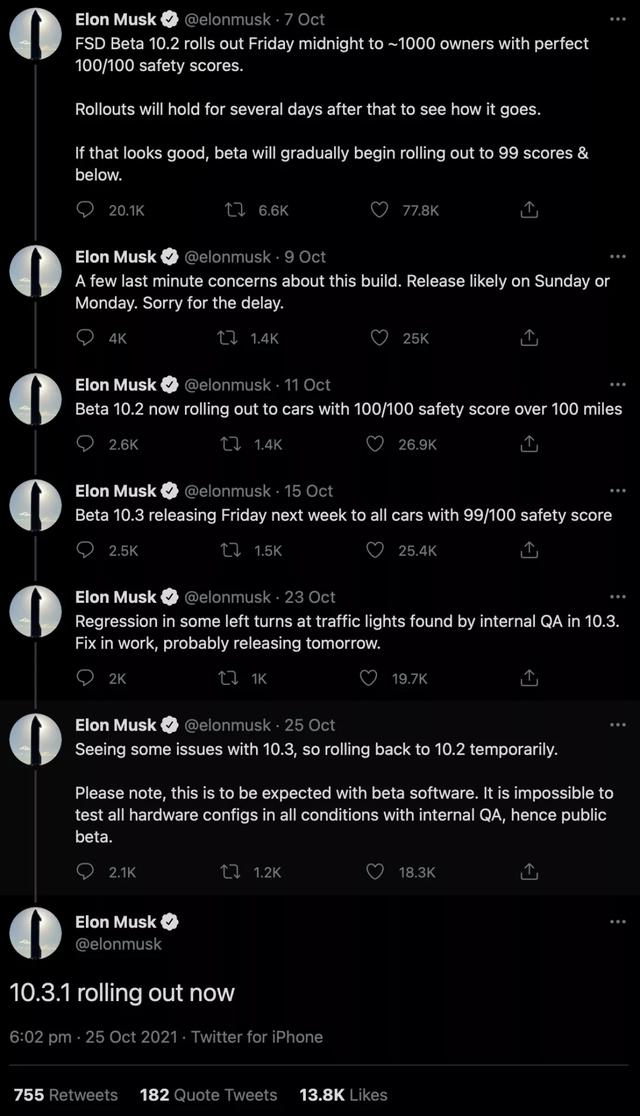Show the 13.8K Likes list
The height and width of the screenshot is (1116, 640).
click(343, 1094)
